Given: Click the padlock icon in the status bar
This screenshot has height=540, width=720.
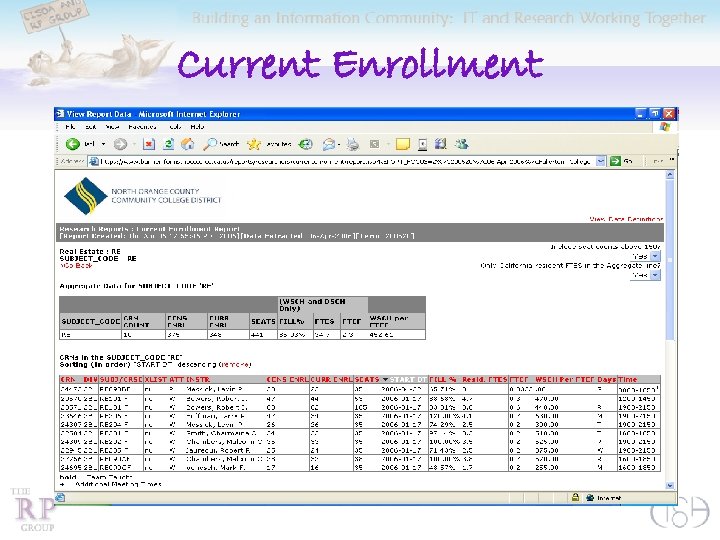Looking at the screenshot, I should 575,497.
